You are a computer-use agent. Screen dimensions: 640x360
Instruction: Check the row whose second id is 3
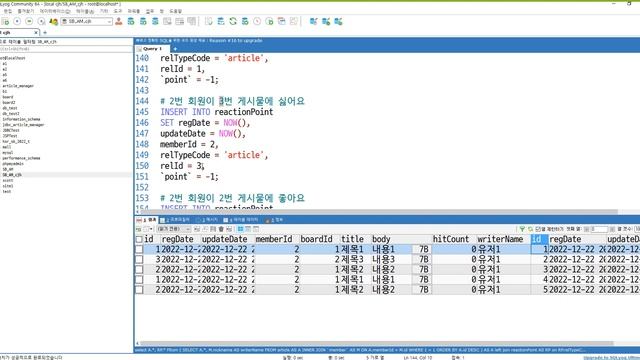coord(139,270)
